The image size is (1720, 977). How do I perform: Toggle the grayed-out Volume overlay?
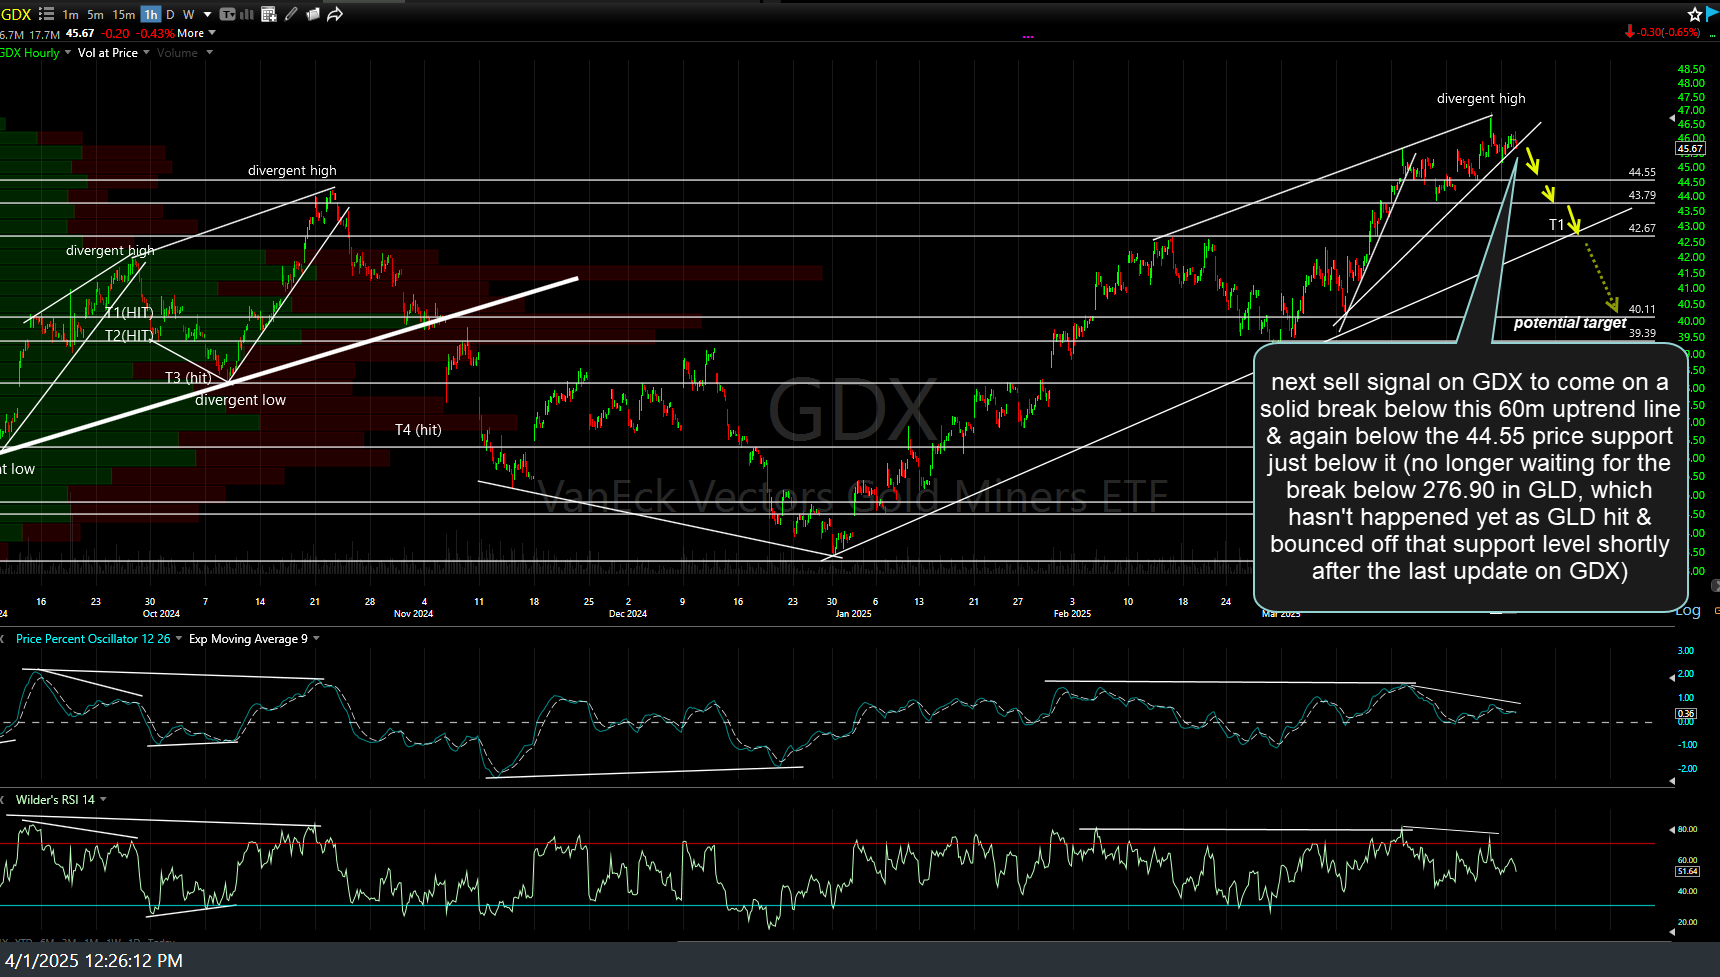[178, 52]
